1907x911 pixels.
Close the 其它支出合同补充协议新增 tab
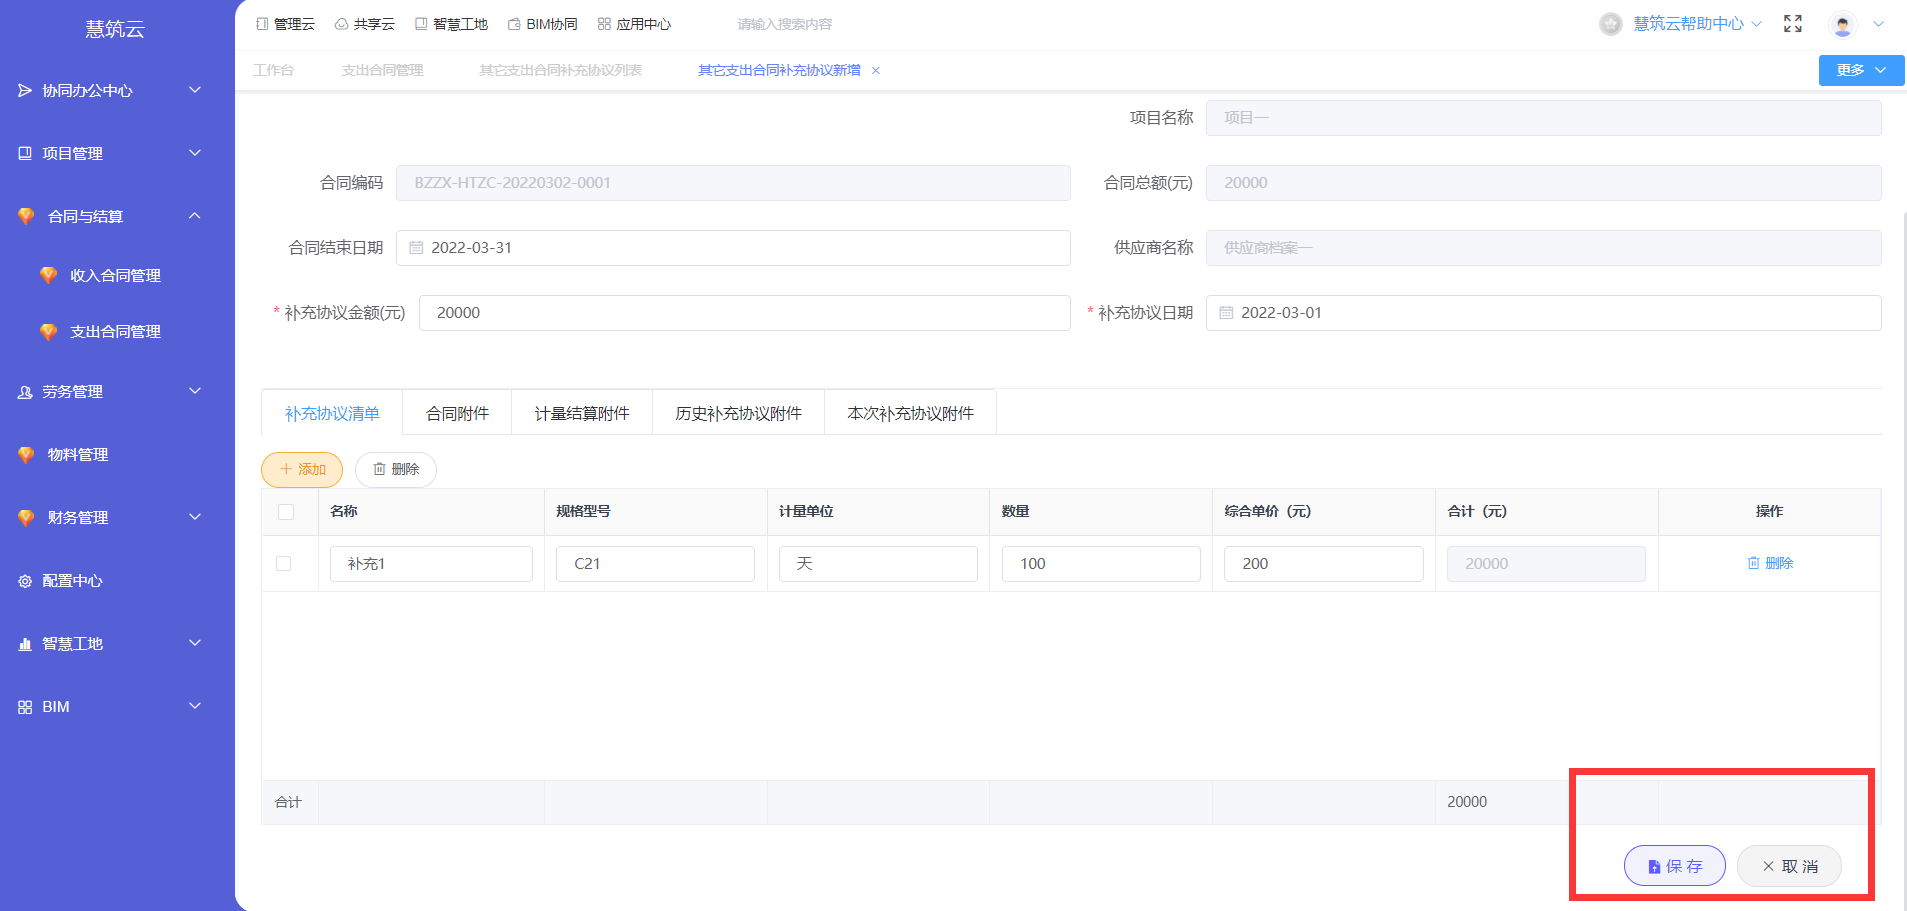pos(876,71)
